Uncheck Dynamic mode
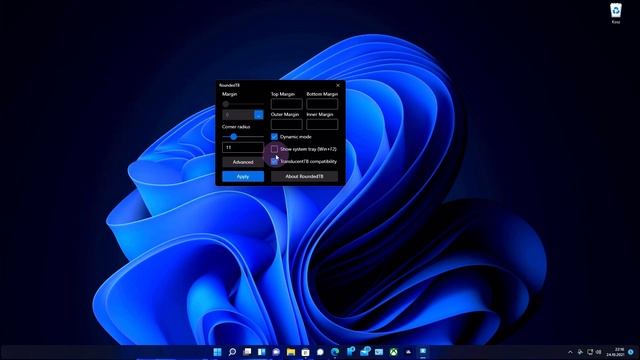The image size is (640, 360). click(274, 137)
